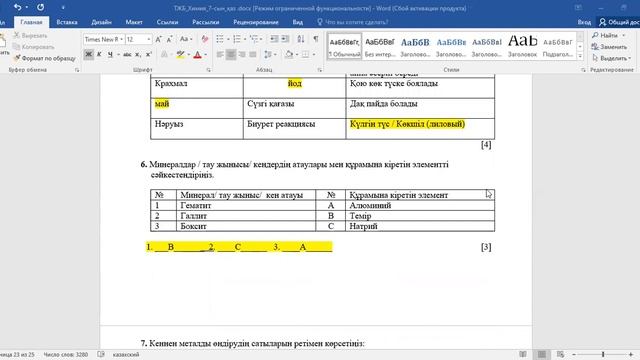
Task: Toggle Subscript formatting
Action: tap(138, 54)
